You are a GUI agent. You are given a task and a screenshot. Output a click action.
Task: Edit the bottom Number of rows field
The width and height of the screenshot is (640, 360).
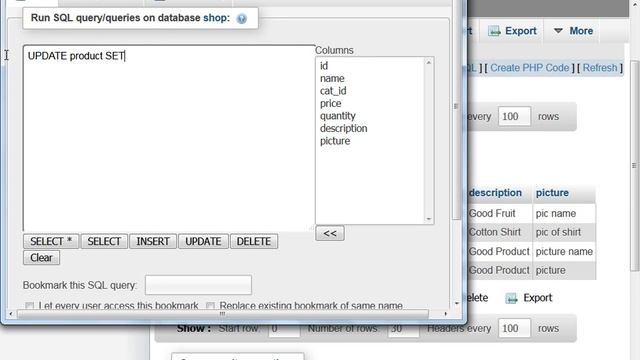coord(403,331)
